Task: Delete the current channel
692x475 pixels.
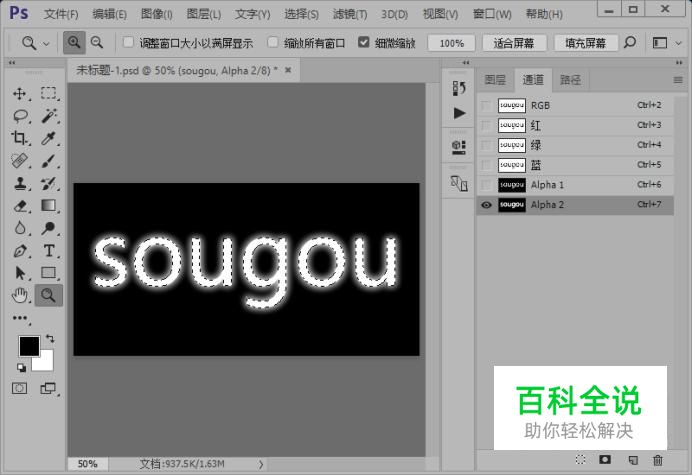Action: 658,460
